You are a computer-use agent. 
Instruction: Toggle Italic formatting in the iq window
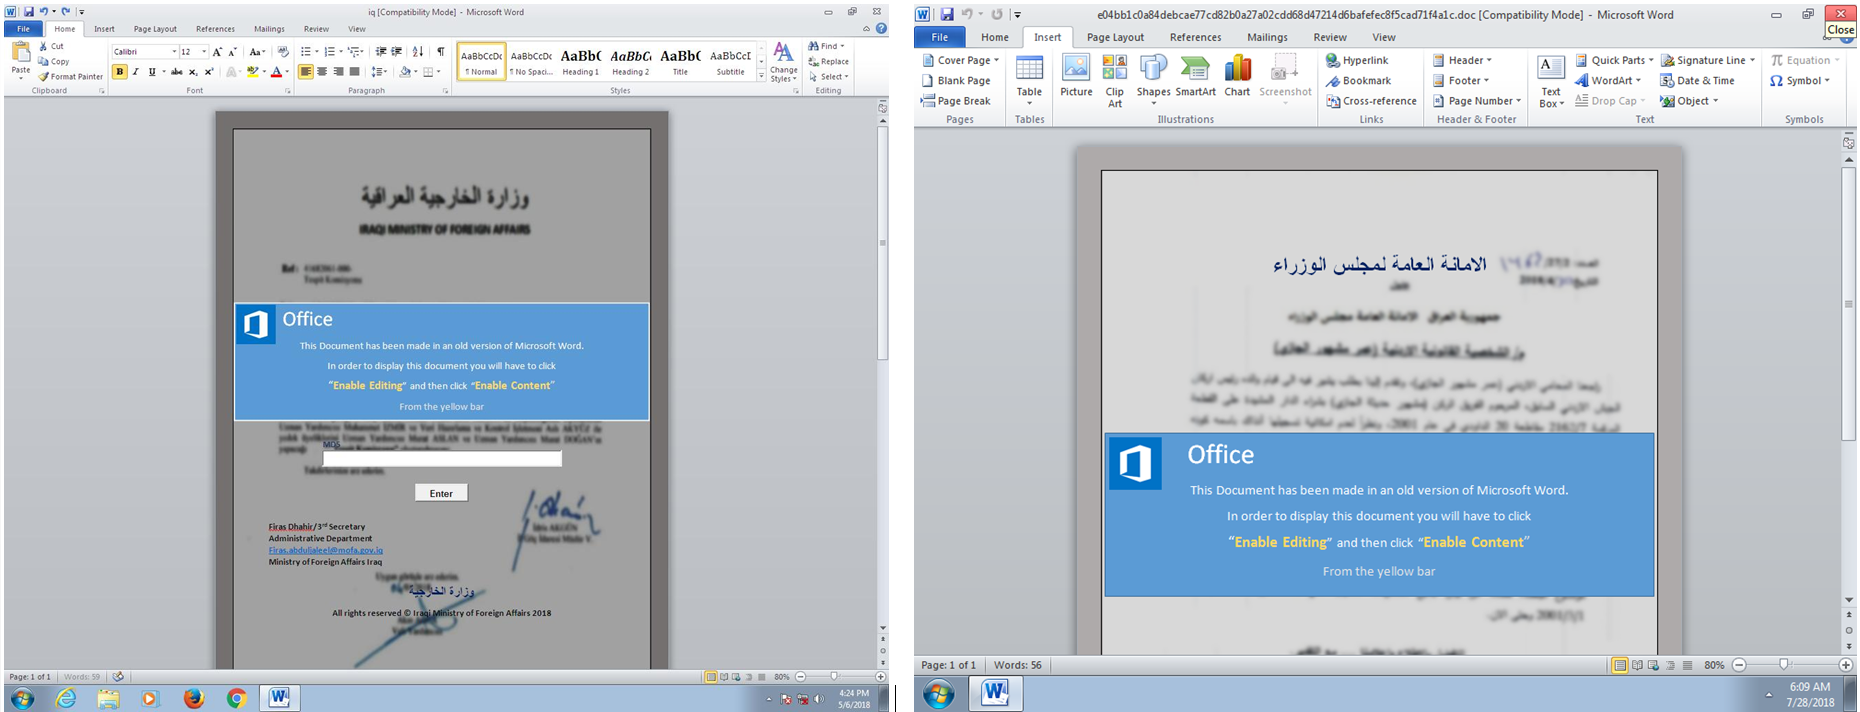pyautogui.click(x=136, y=72)
